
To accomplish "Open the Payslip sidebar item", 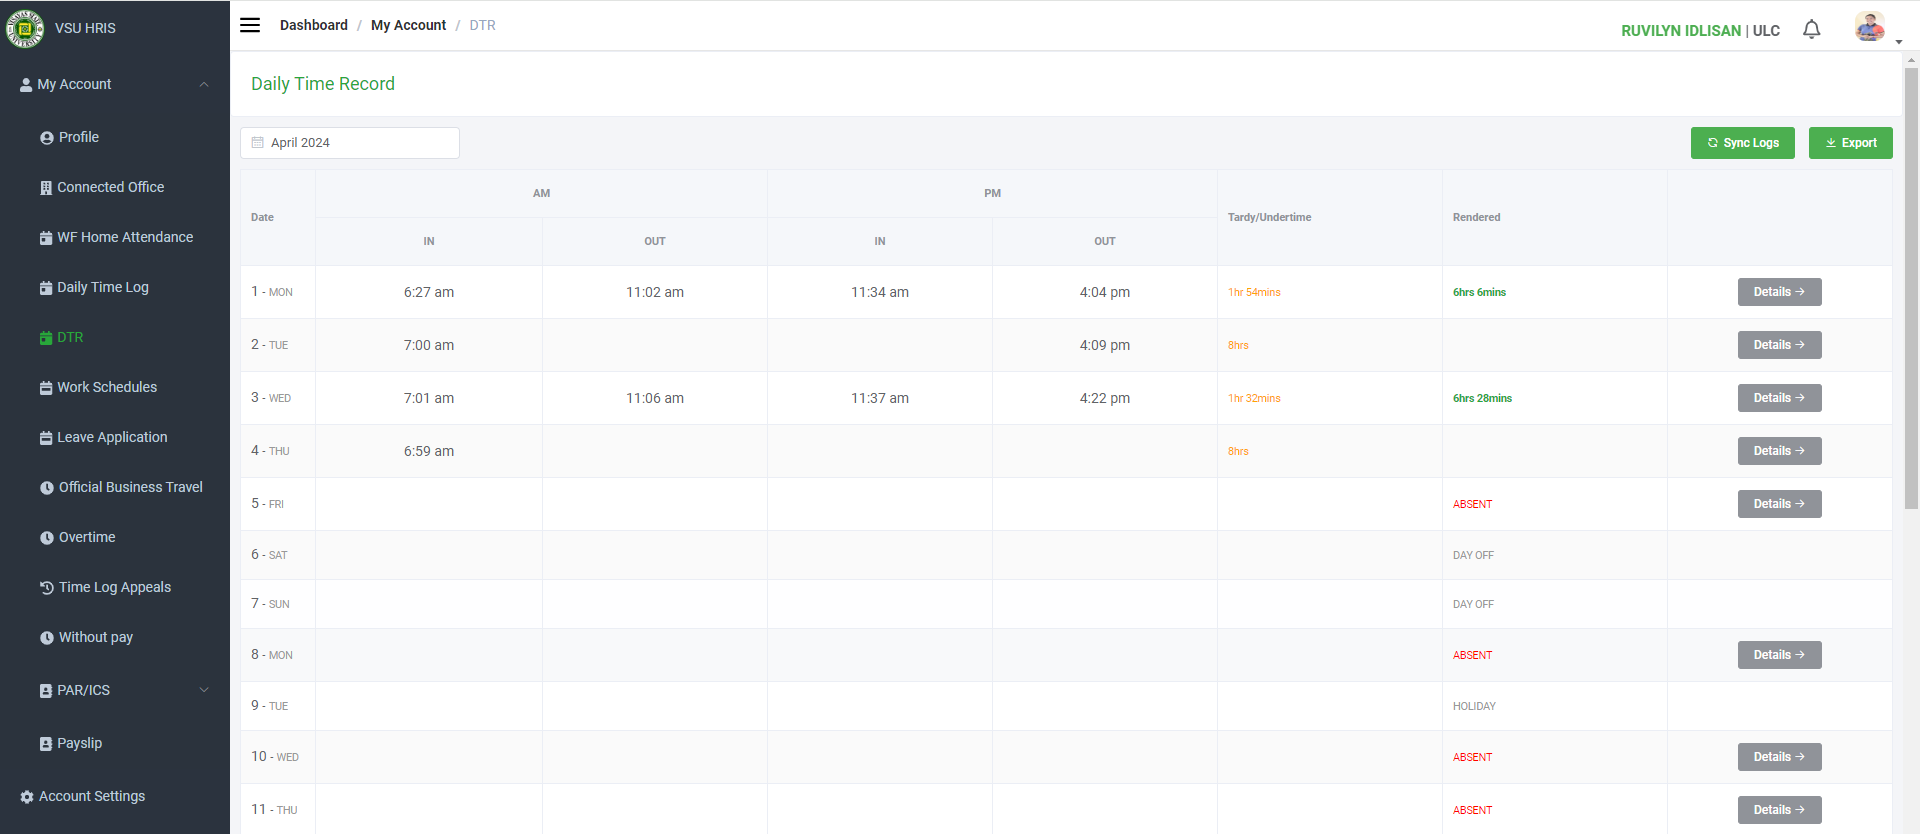I will (79, 743).
